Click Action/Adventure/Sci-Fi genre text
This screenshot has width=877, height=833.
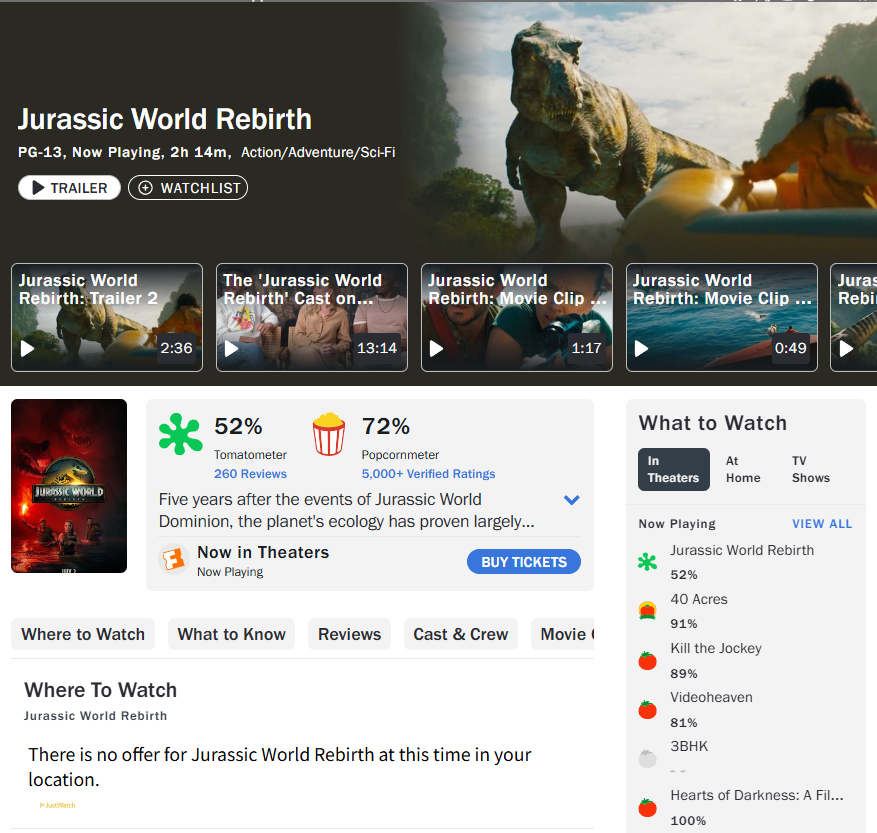(318, 152)
